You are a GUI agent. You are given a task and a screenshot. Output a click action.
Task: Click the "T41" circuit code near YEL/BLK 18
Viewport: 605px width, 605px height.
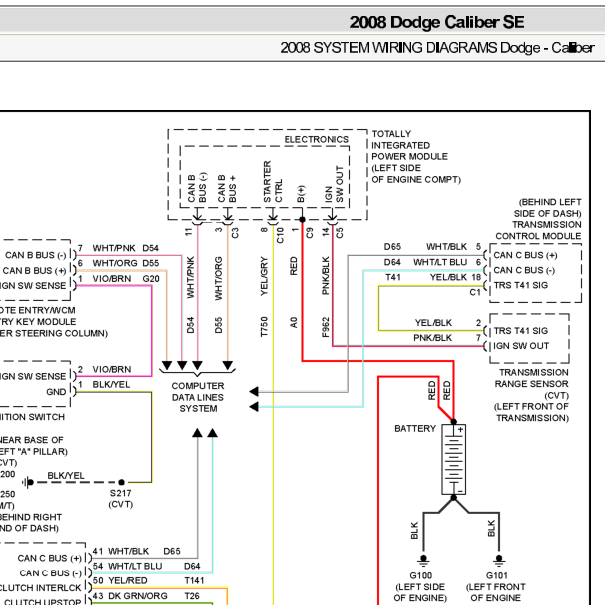click(393, 277)
